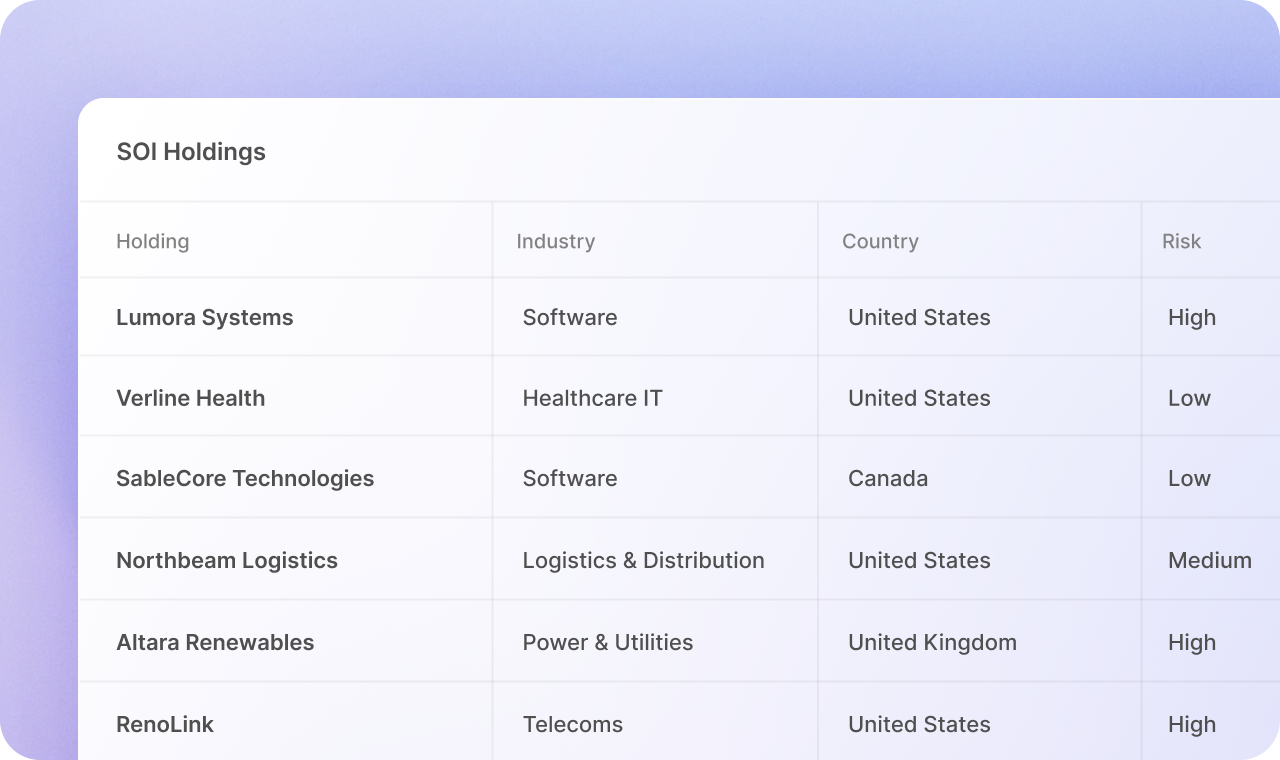
Task: Sort by the Risk column header
Action: 1181,241
